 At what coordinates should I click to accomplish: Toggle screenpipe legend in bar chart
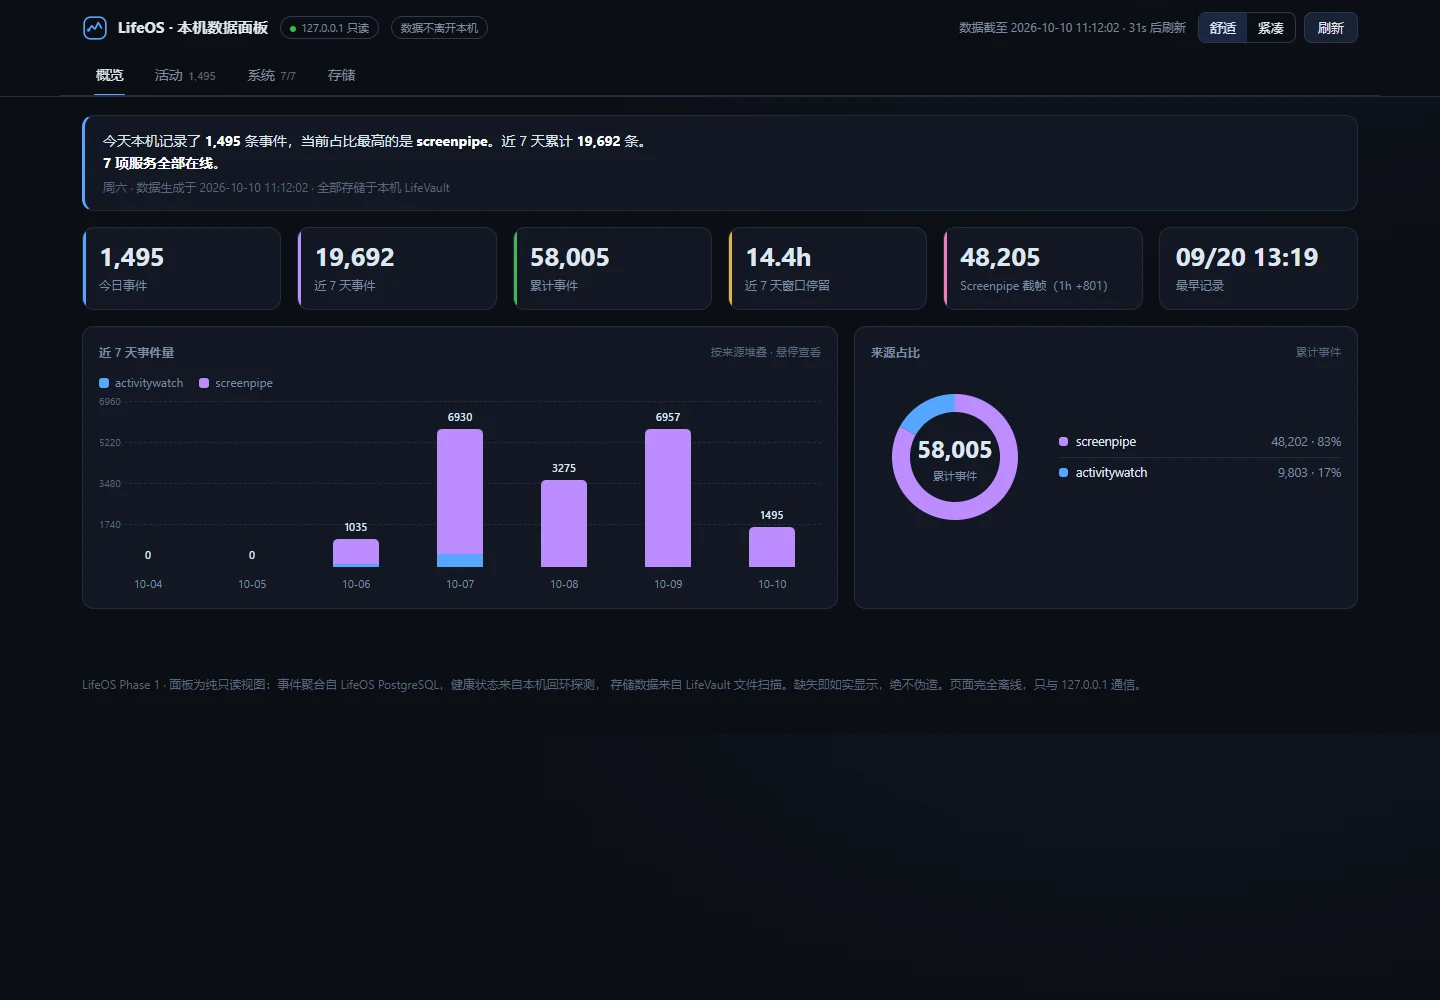point(236,383)
